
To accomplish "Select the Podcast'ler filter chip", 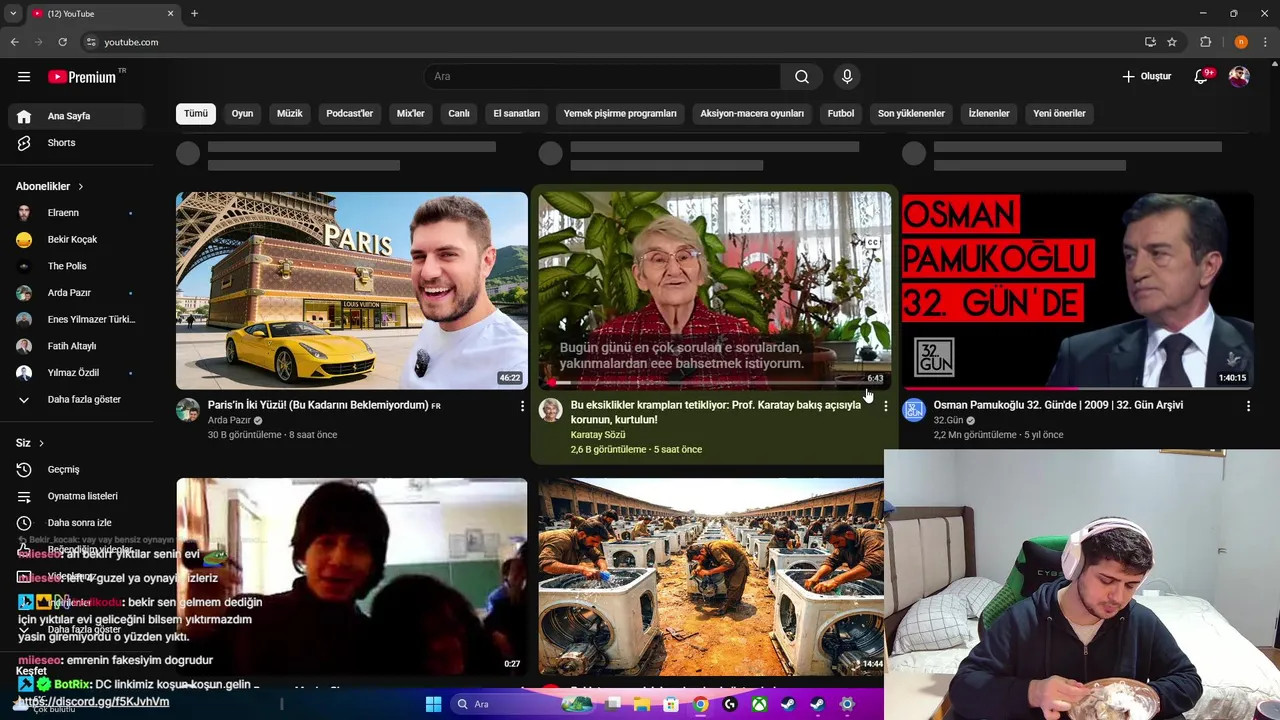I will 349,114.
